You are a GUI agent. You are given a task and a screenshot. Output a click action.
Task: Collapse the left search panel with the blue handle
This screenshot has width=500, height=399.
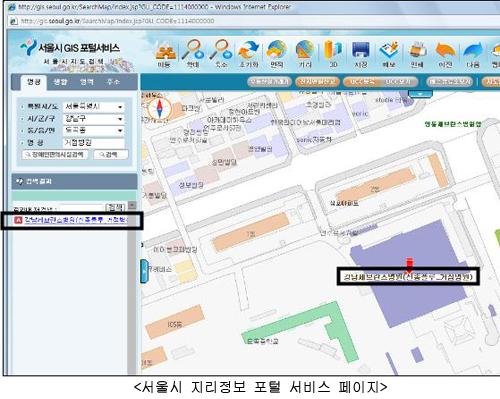point(144,271)
